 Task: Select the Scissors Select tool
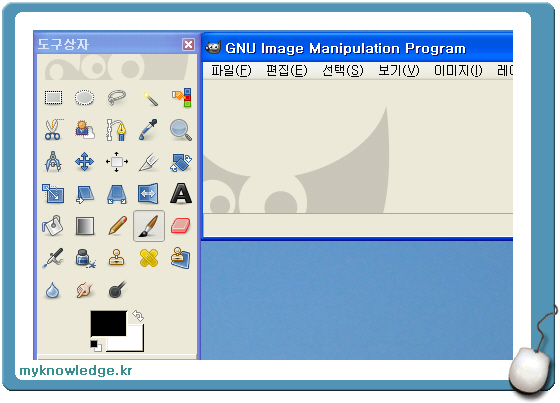coord(53,130)
